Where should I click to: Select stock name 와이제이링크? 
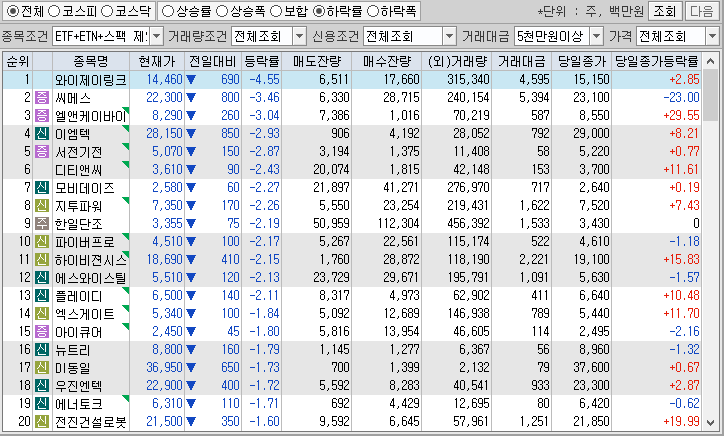click(90, 80)
